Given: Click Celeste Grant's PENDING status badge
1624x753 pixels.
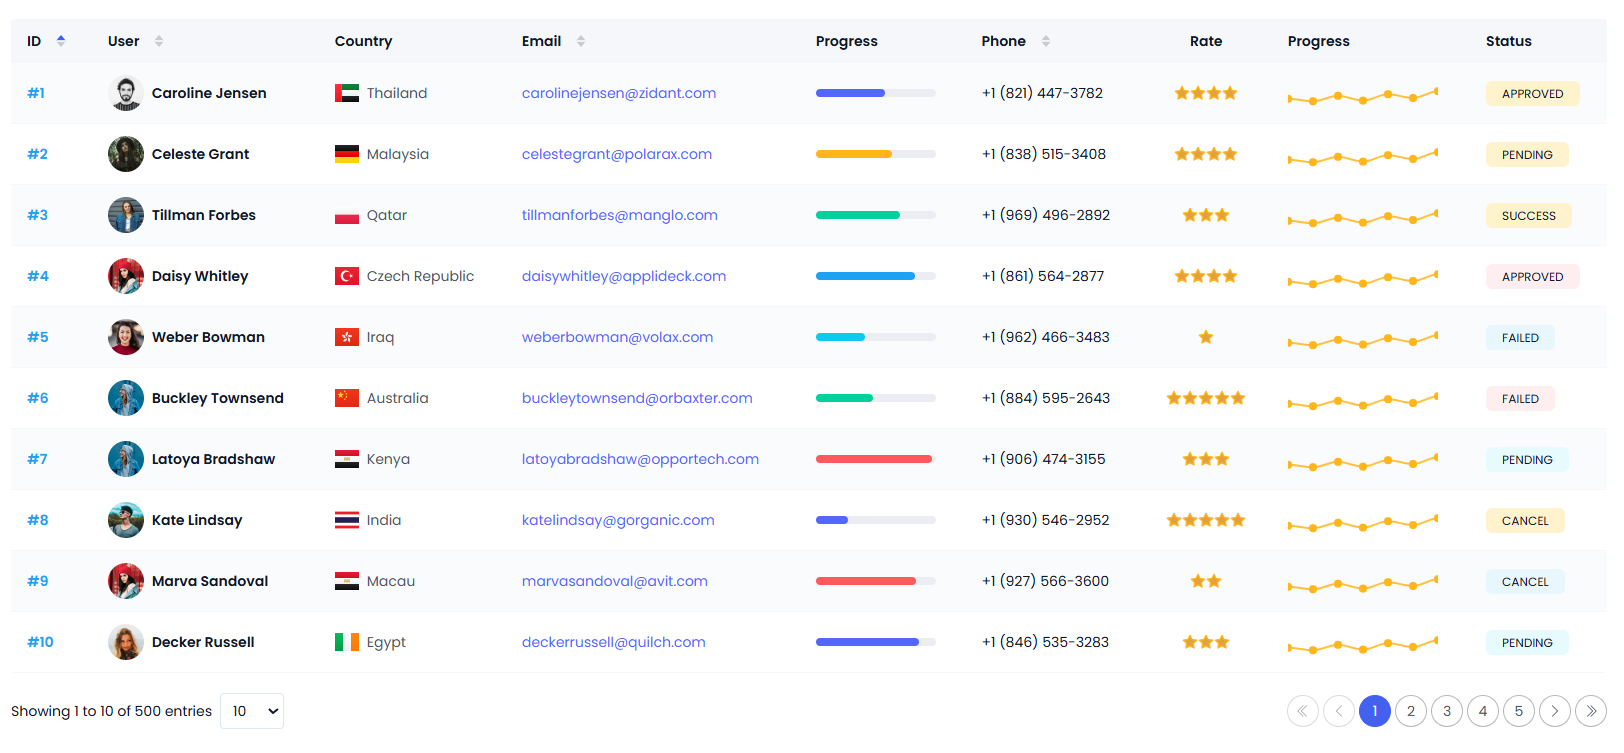Looking at the screenshot, I should 1527,154.
